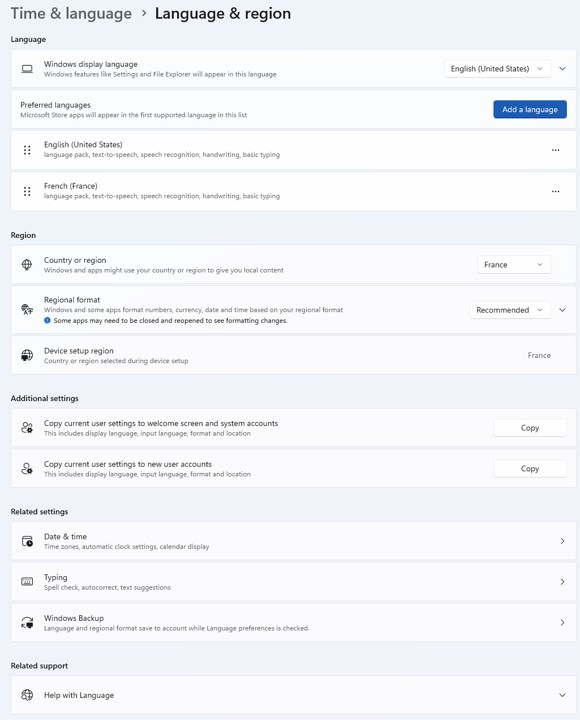Screen dimensions: 580x720
Task: Click the breadcrumb separator arrow before Language & region
Action: click(144, 13)
